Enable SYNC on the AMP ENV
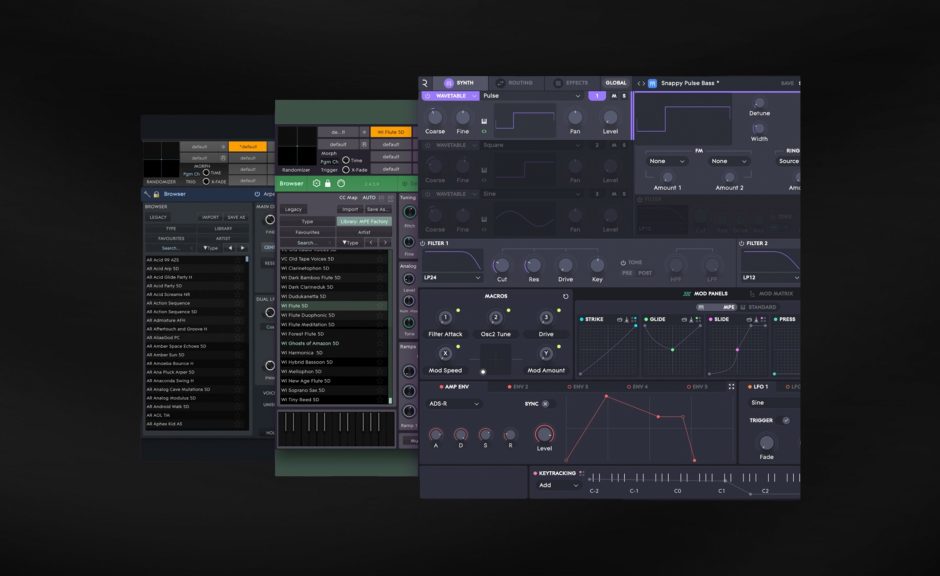 [x=545, y=404]
